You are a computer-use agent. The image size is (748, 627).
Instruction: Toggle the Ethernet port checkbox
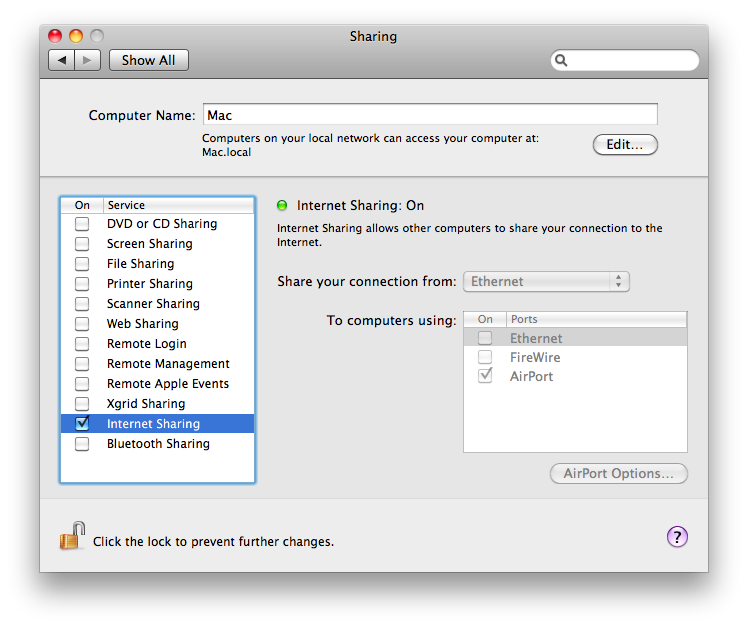(x=485, y=338)
